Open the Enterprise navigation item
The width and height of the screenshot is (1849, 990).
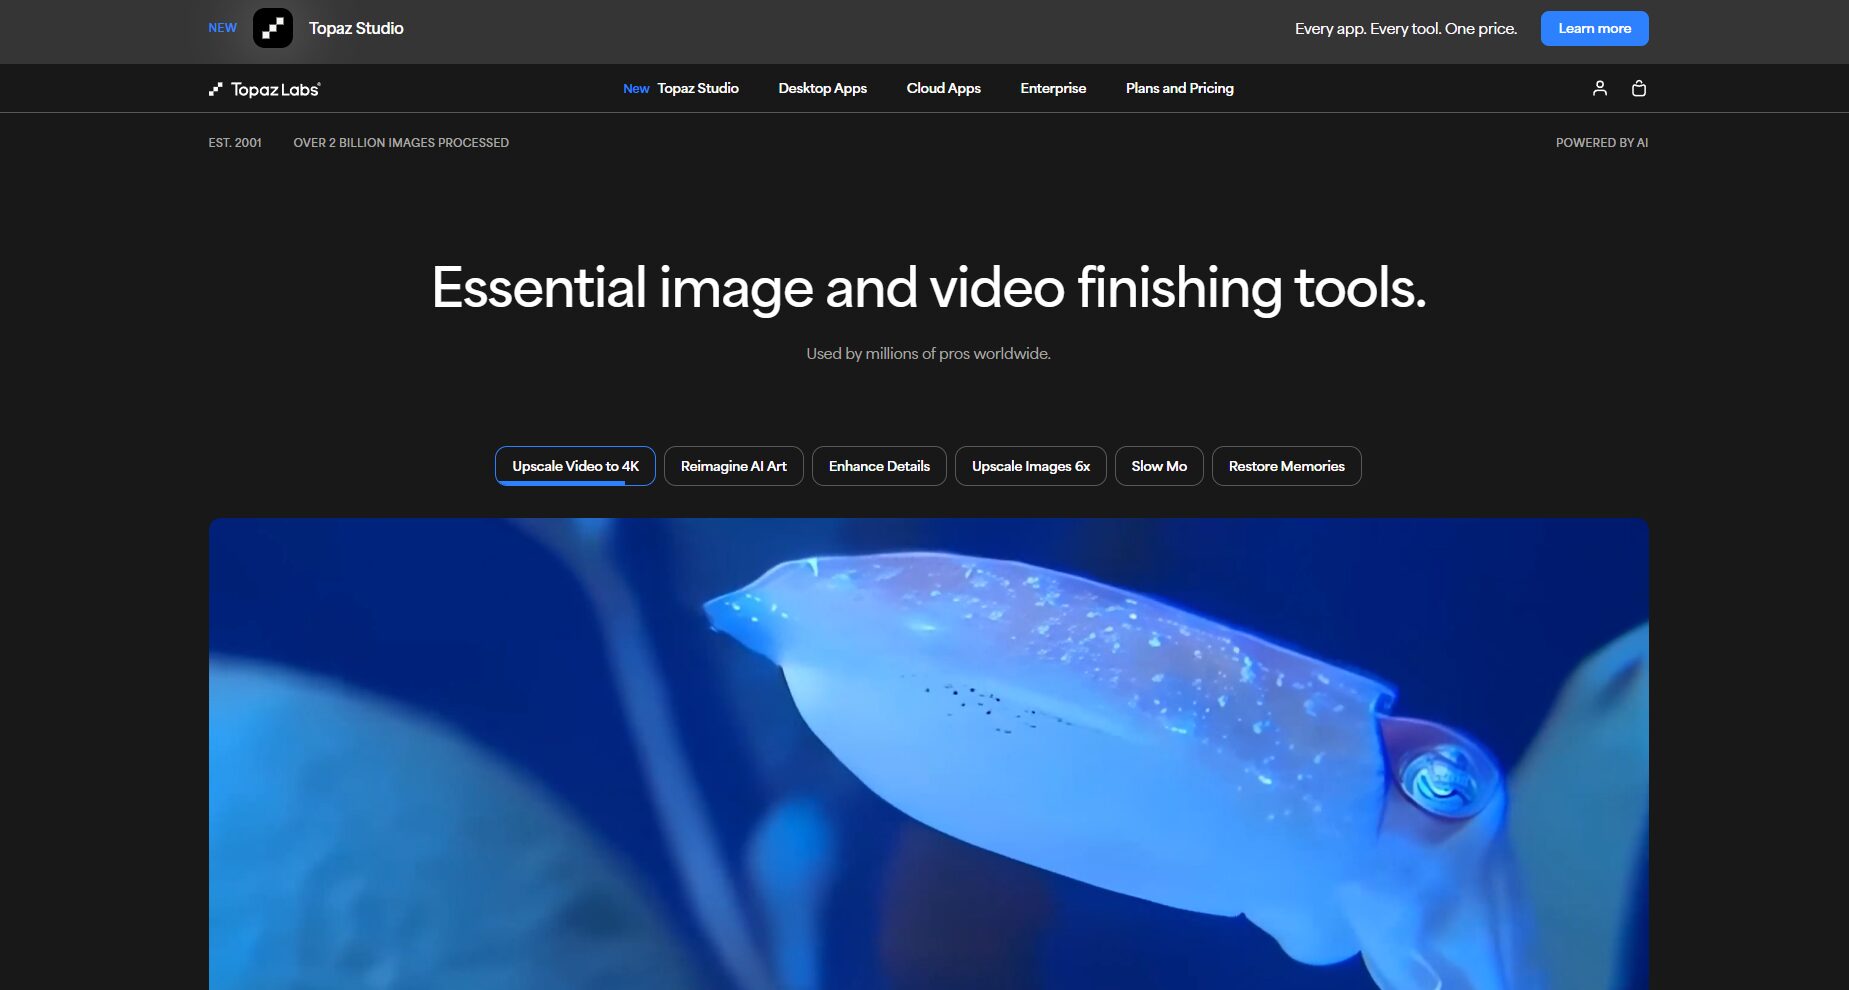coord(1052,88)
